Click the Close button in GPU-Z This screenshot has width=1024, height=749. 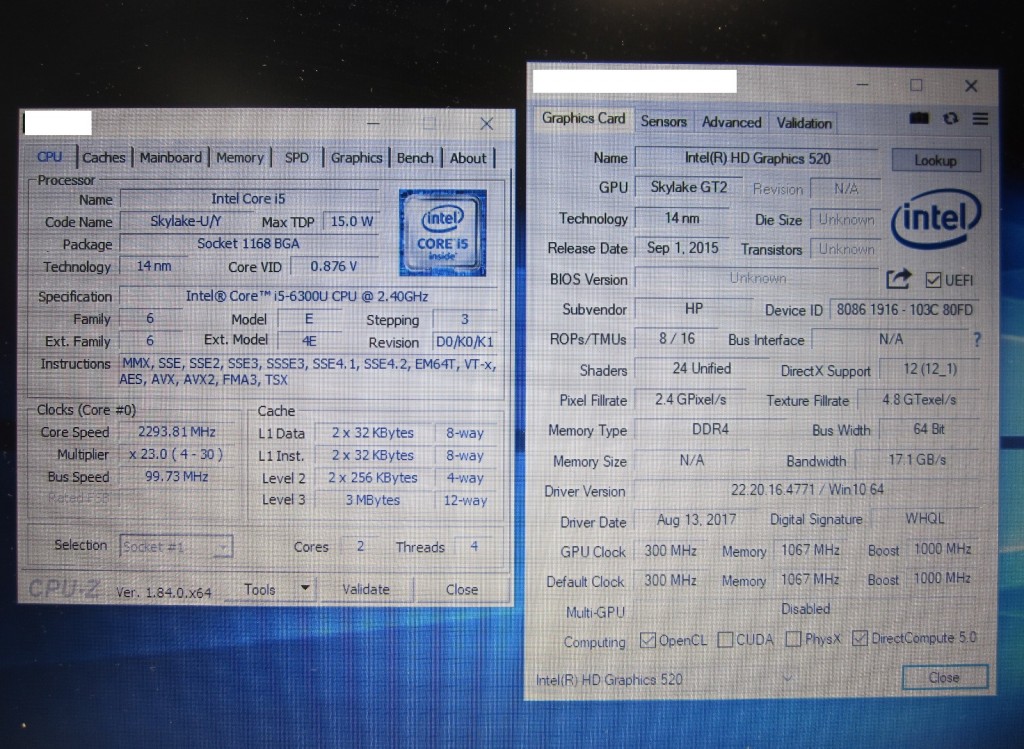click(944, 677)
